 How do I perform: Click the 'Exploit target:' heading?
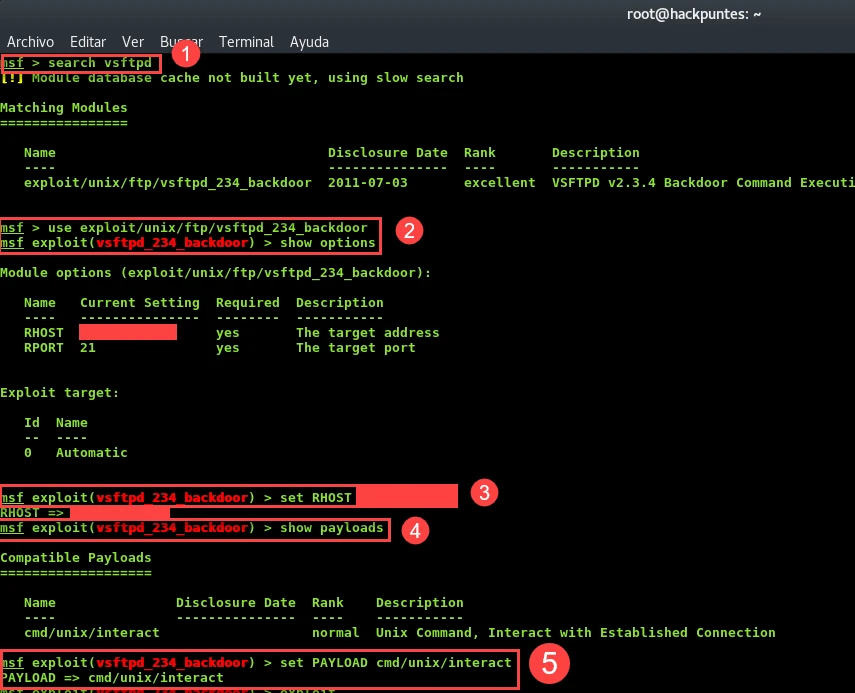59,393
